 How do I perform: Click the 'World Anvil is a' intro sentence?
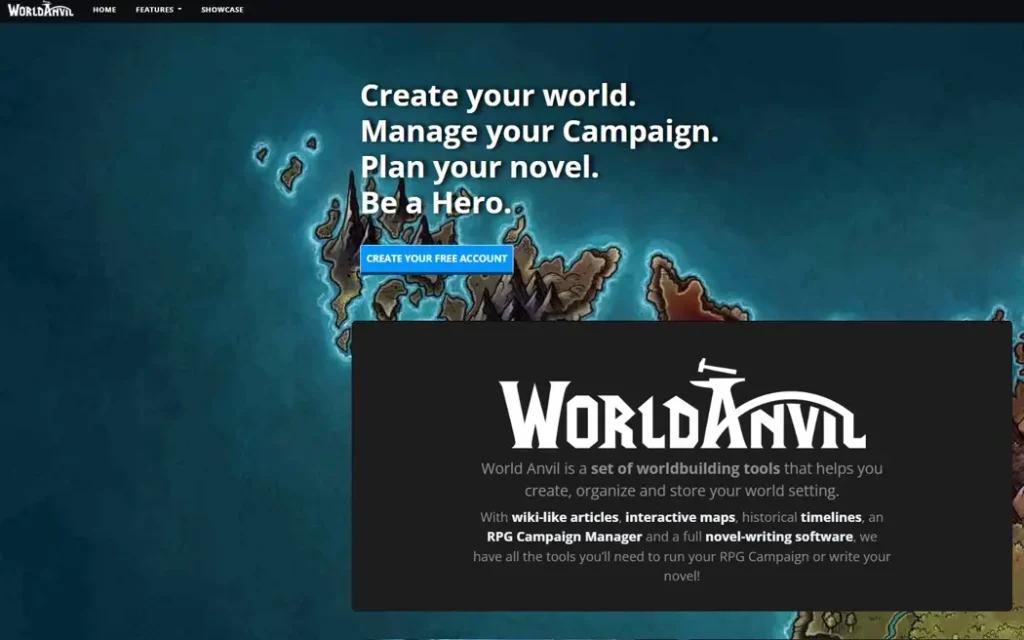click(533, 468)
